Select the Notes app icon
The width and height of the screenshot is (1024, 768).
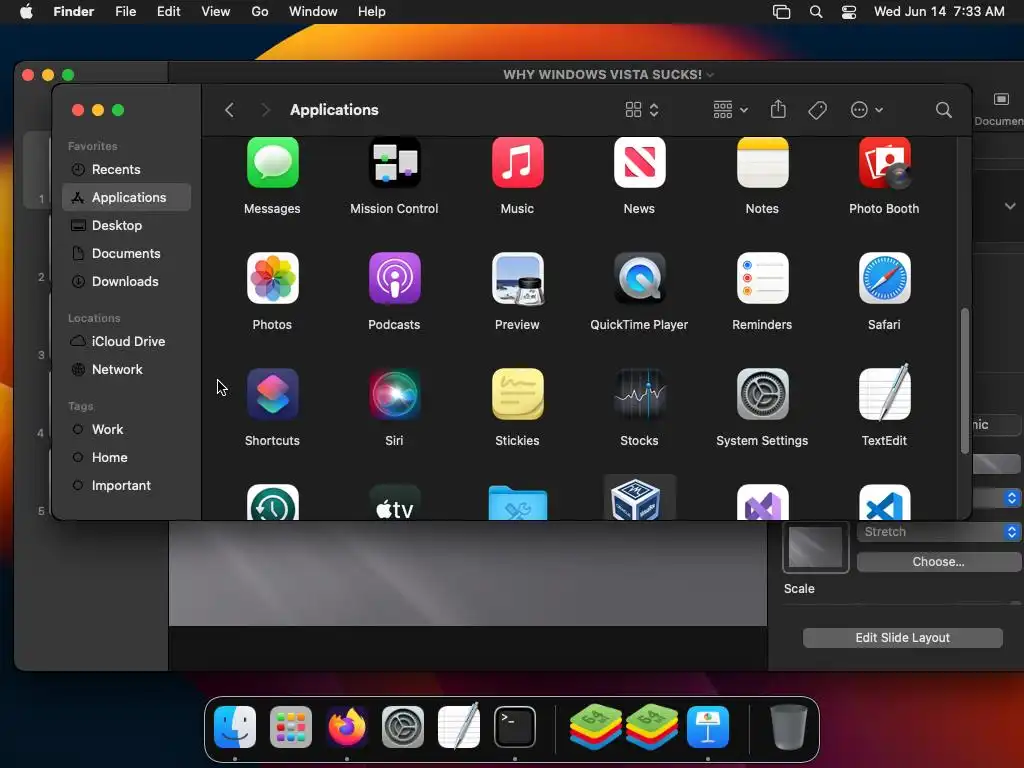tap(762, 163)
